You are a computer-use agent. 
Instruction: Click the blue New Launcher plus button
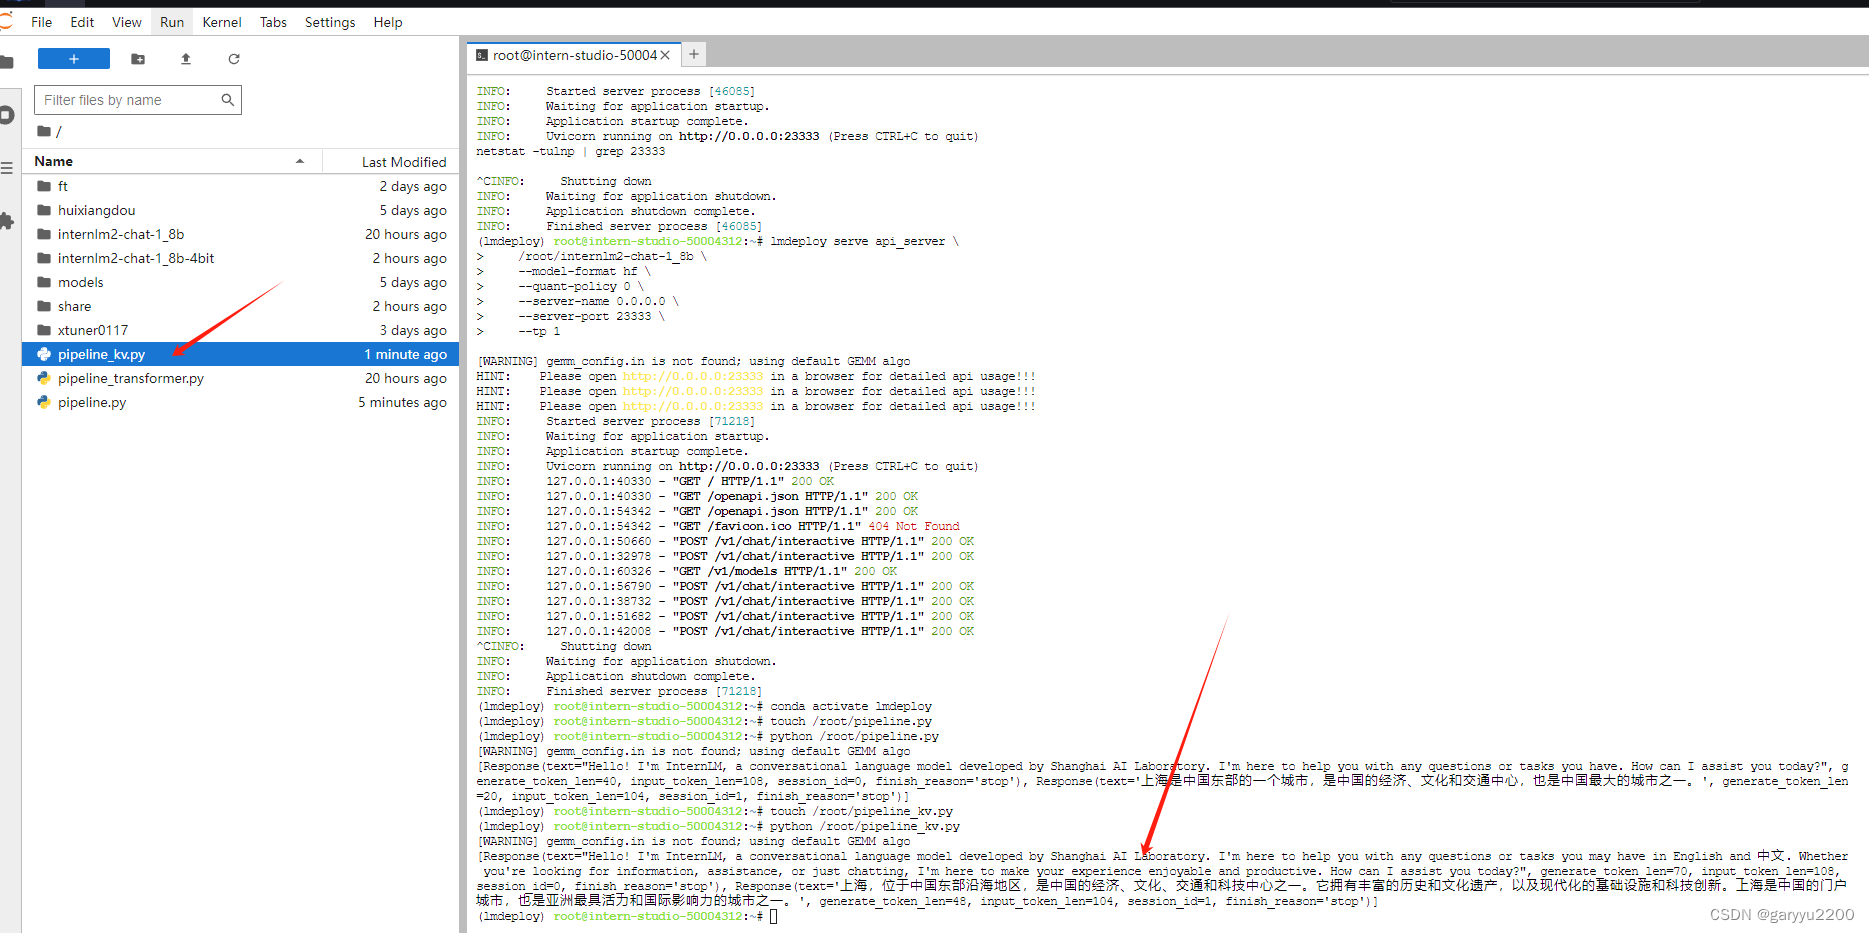pos(74,59)
